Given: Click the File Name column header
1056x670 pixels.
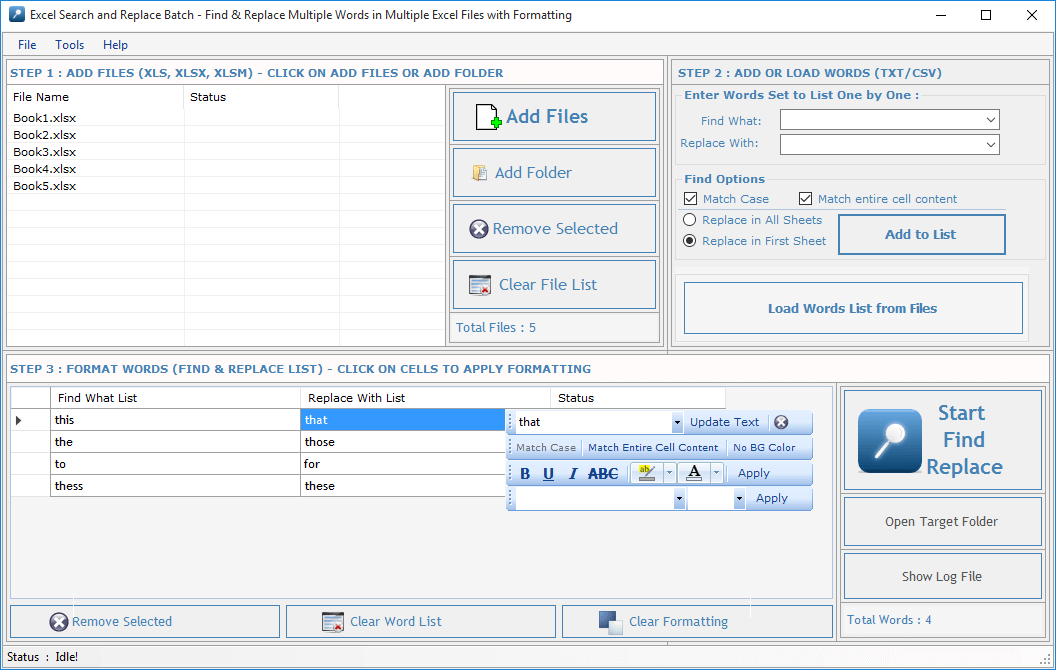Looking at the screenshot, I should 96,97.
